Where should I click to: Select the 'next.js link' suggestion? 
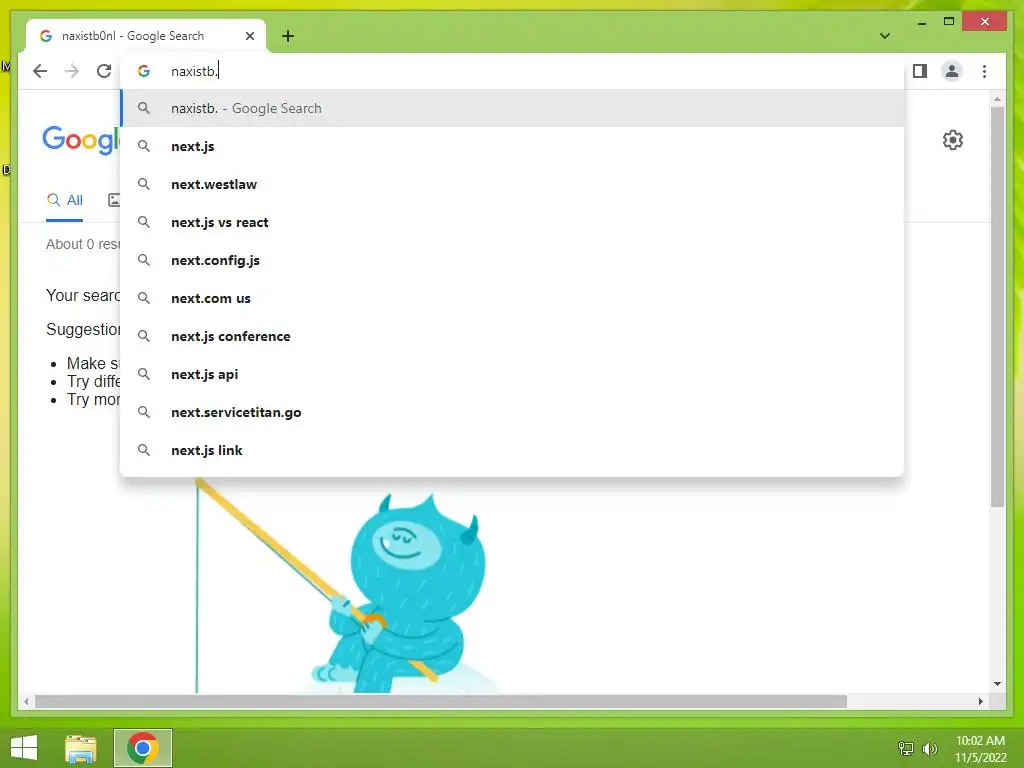(512, 450)
